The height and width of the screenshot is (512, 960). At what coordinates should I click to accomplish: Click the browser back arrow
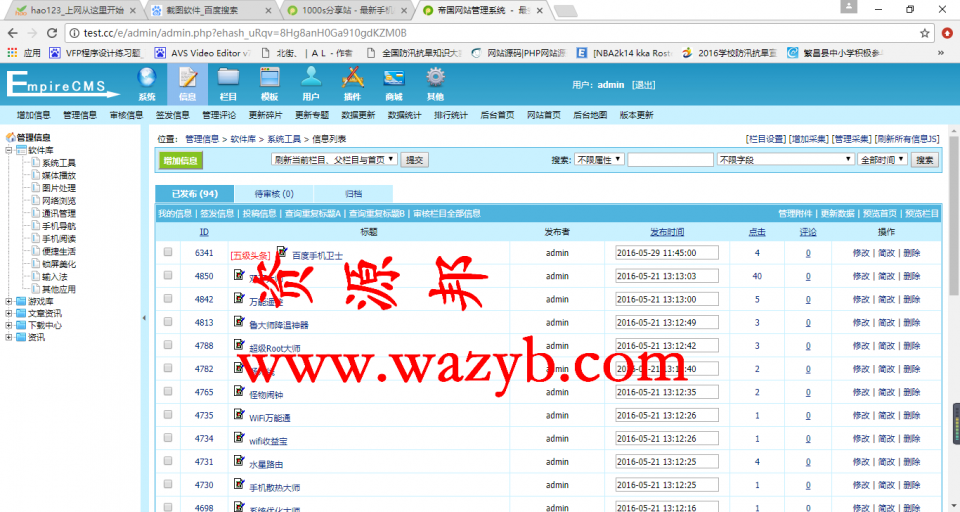click(13, 33)
